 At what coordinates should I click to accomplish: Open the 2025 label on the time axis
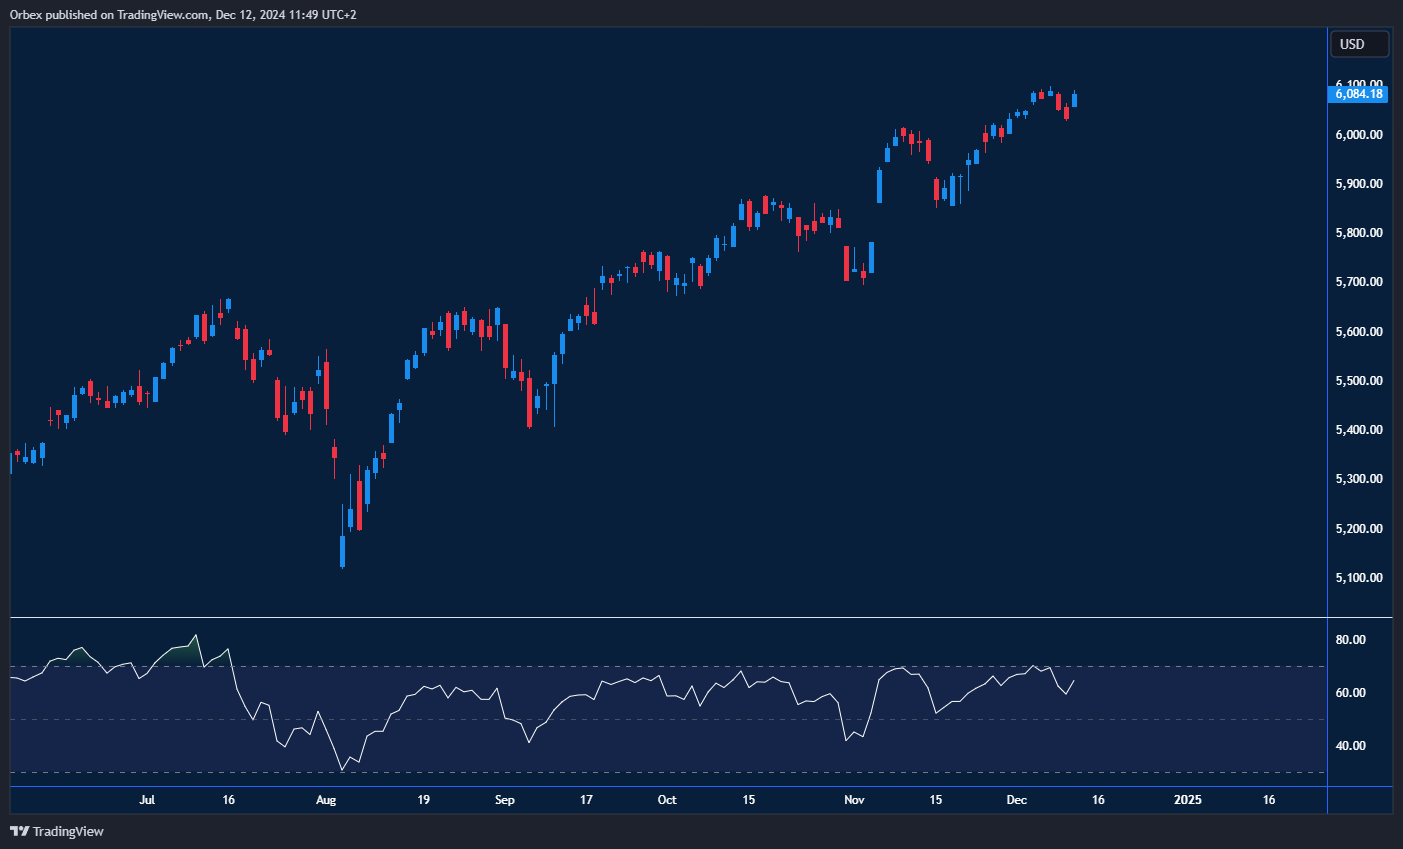pos(1188,800)
